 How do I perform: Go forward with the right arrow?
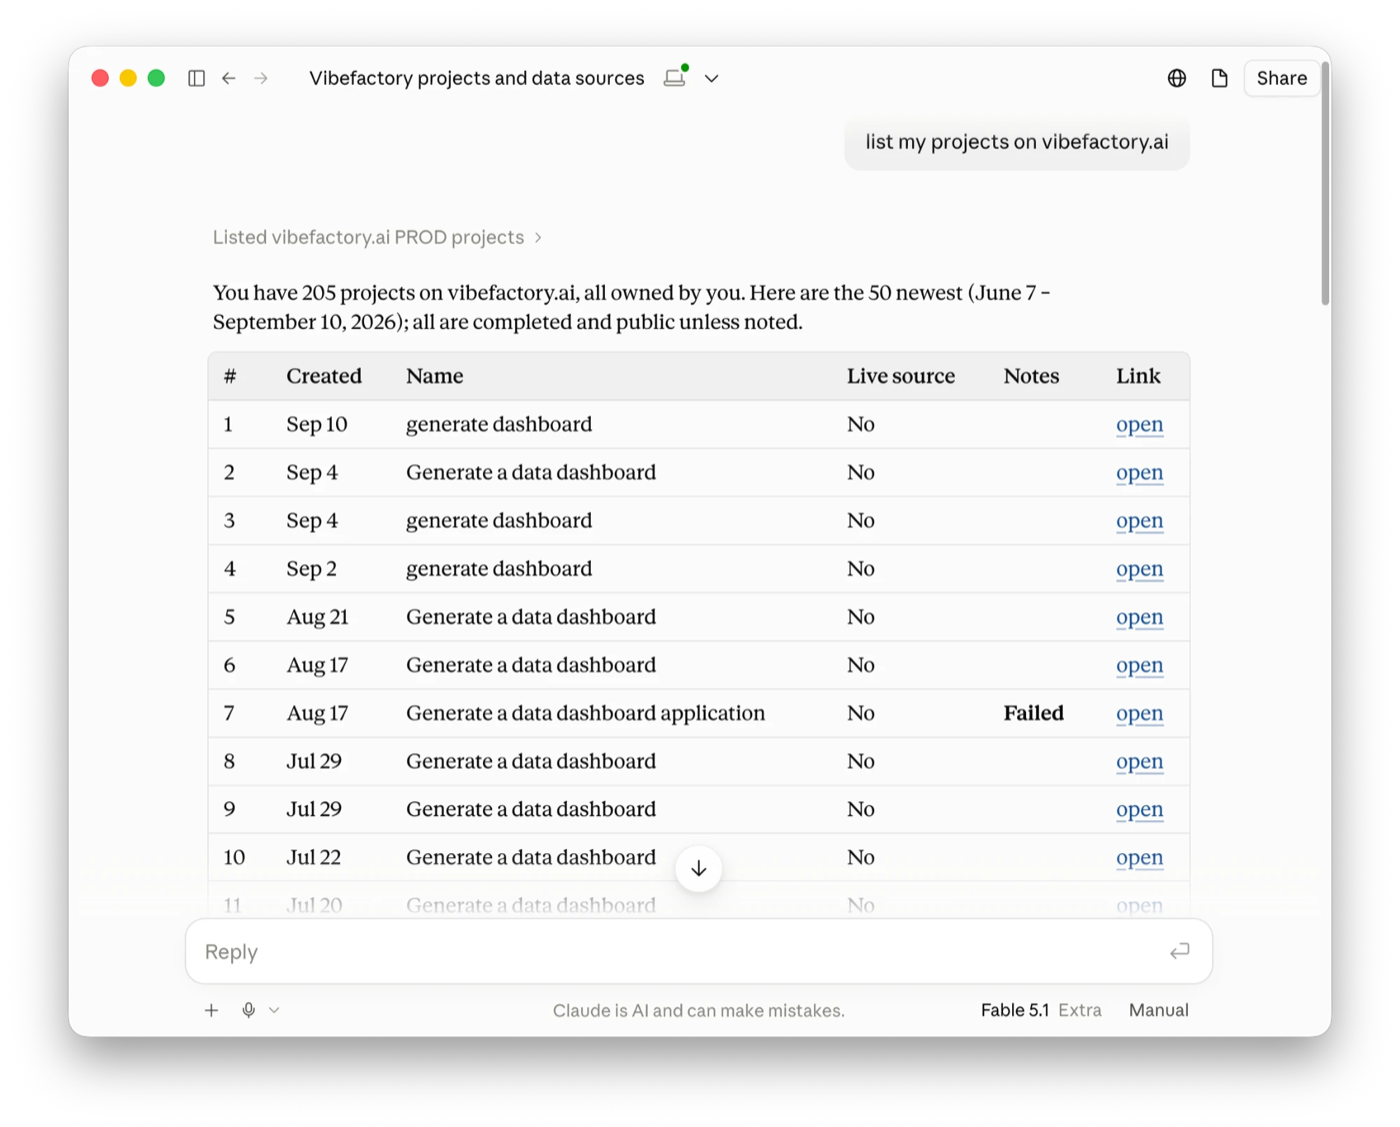261,78
